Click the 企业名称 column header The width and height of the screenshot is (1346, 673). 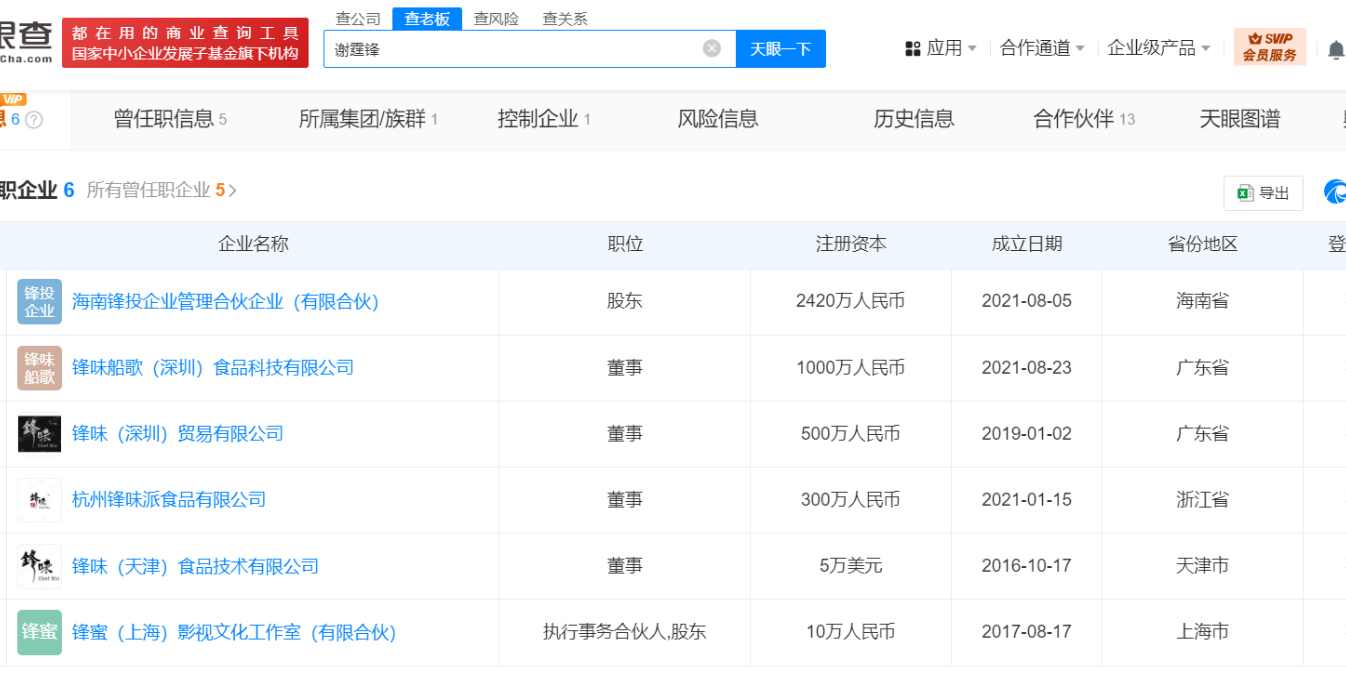(253, 244)
